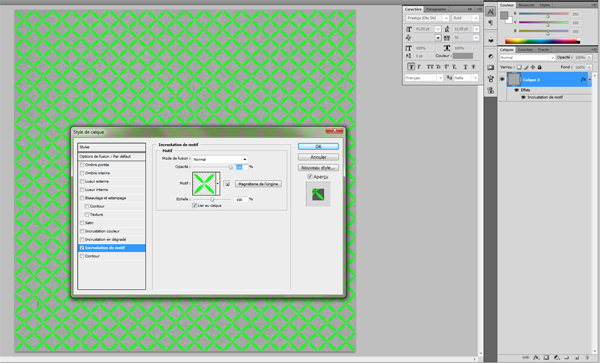The image size is (600, 363).
Task: Uncheck the Aperçu preview checkbox
Action: [310, 177]
